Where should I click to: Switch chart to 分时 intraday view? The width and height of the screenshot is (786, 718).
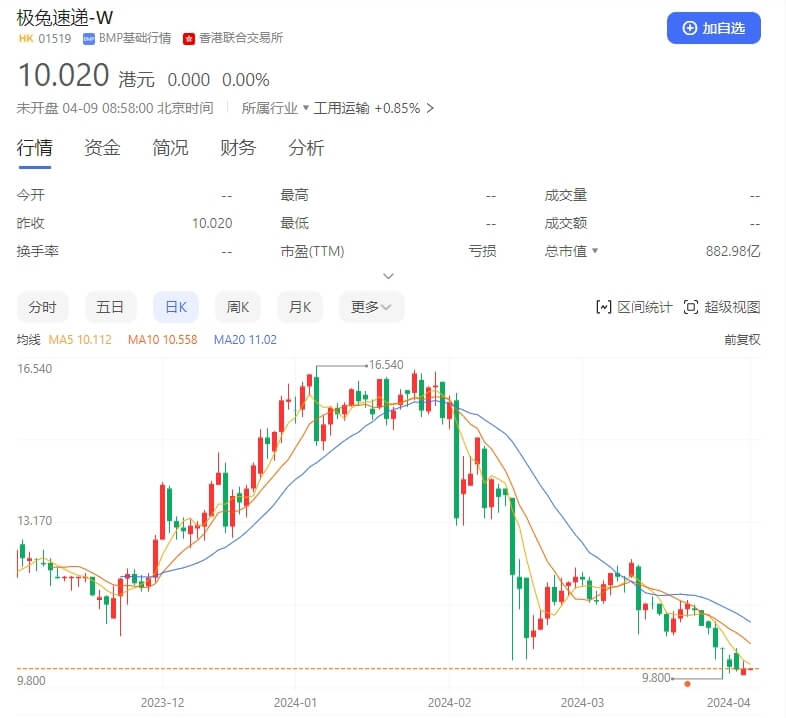click(42, 307)
